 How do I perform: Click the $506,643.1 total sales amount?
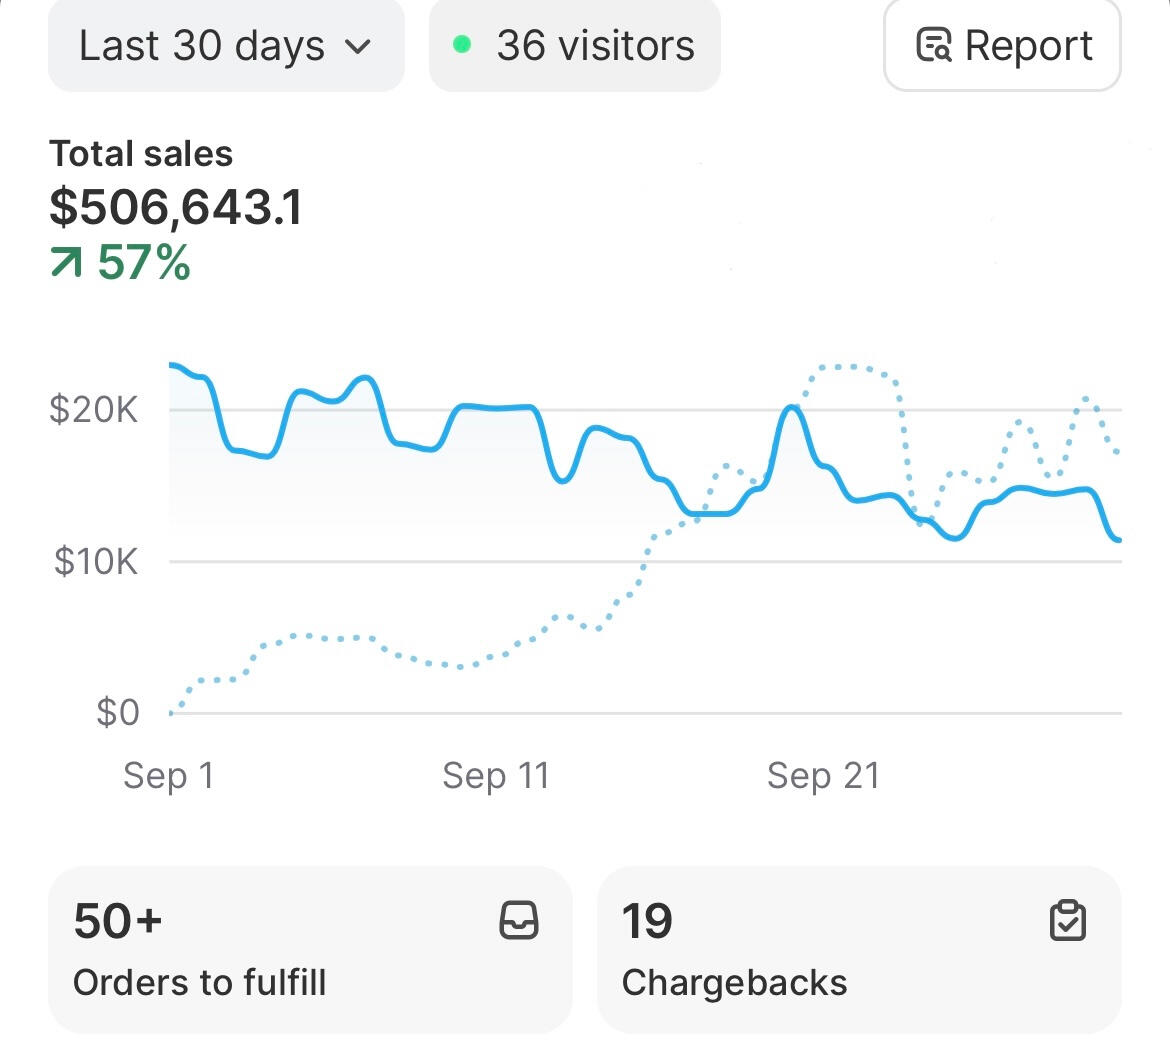pyautogui.click(x=176, y=207)
